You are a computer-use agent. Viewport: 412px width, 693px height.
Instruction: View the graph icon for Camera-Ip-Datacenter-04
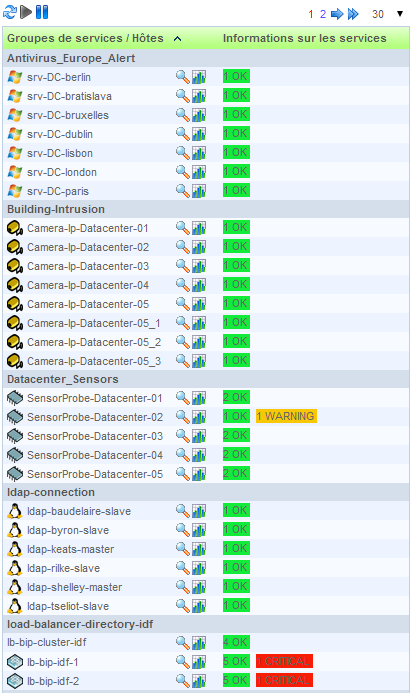tap(199, 285)
